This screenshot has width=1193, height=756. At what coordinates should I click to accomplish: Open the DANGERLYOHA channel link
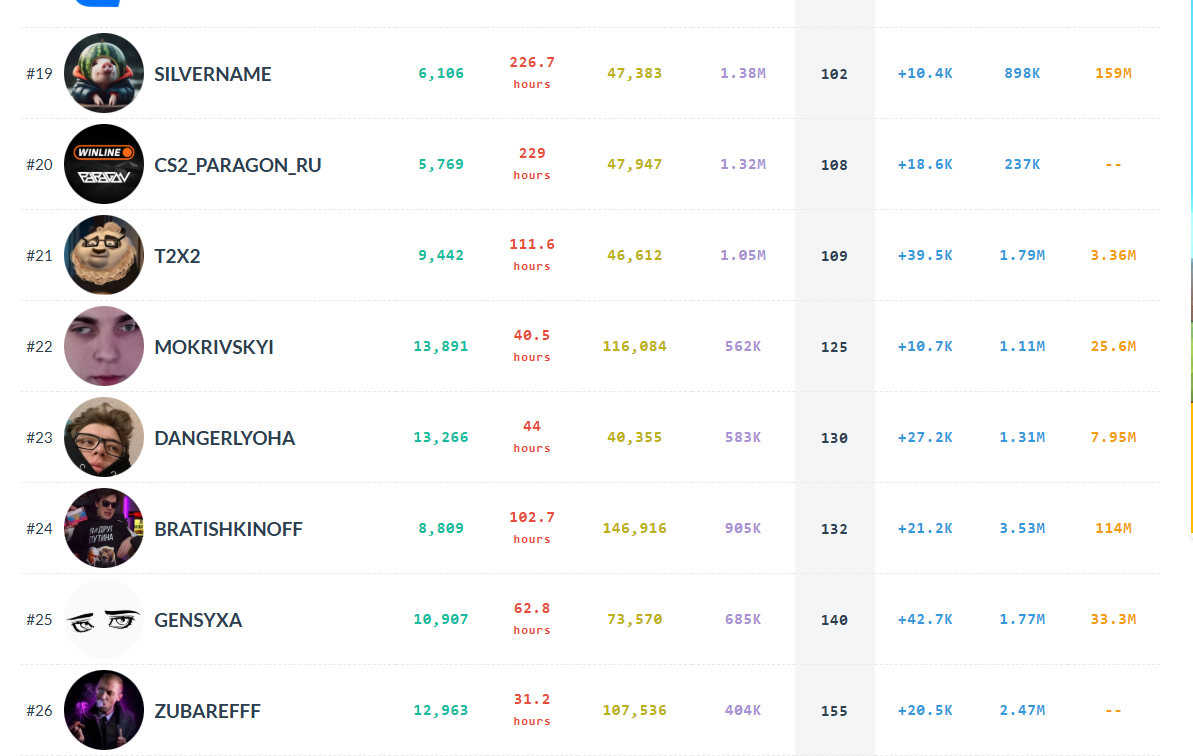pos(224,438)
